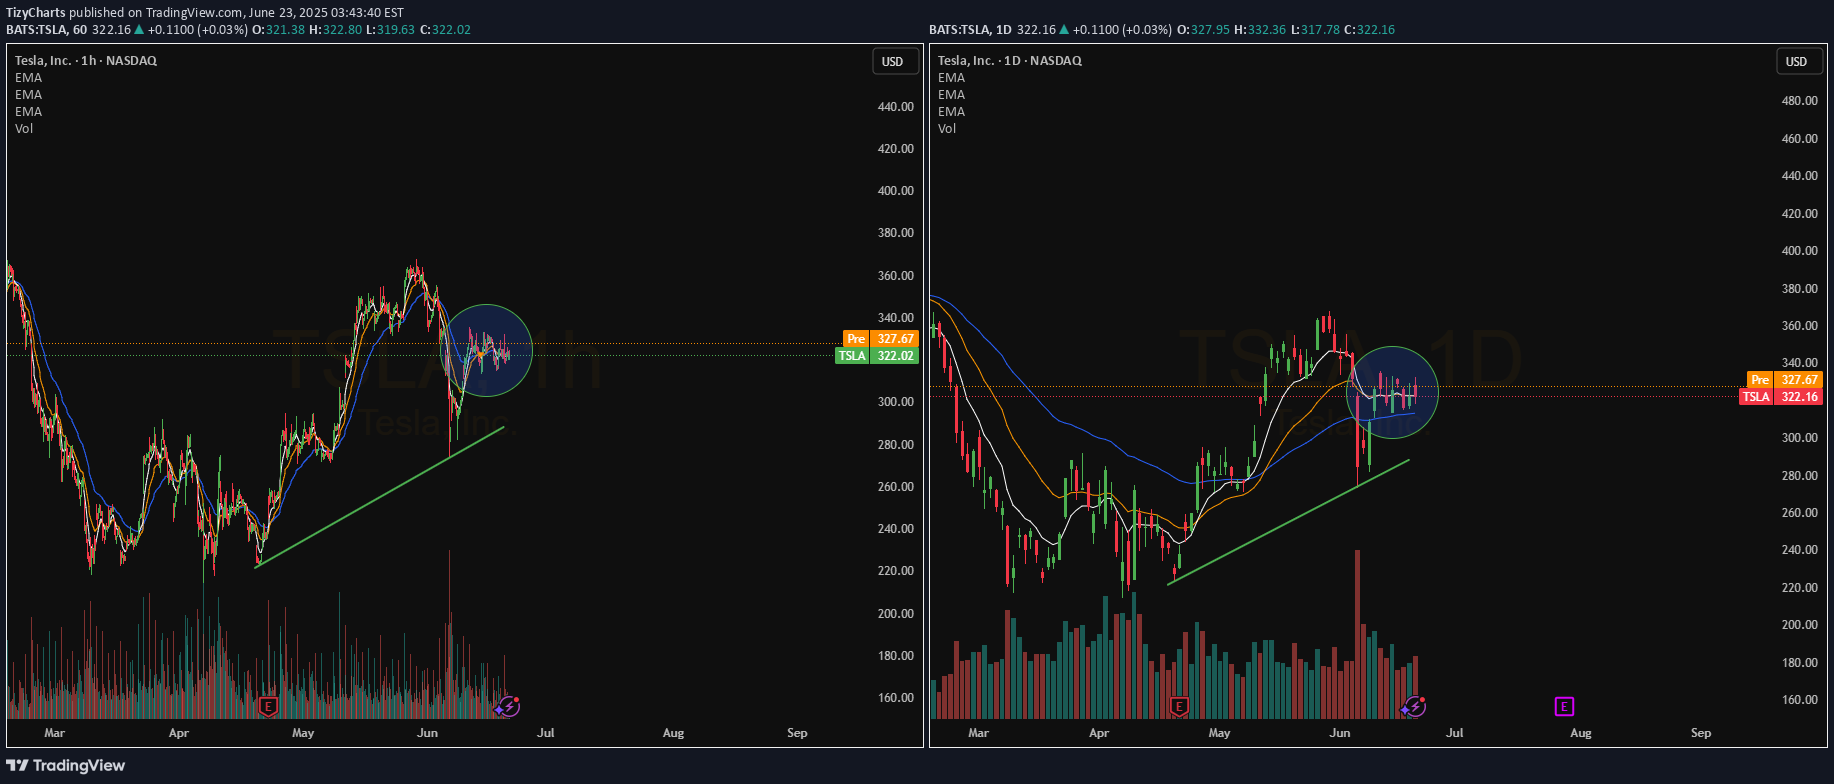Click the 400.00 price on 1D chart axis
This screenshot has height=784, width=1834.
point(1800,251)
